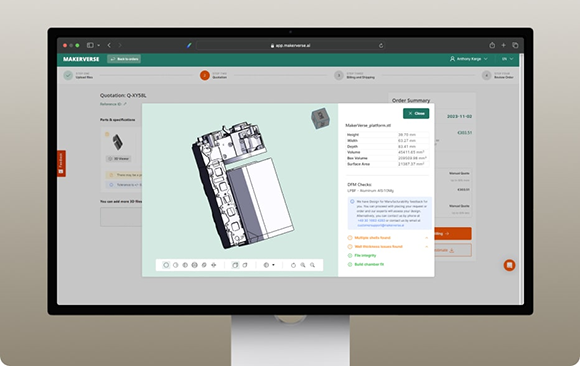Select the first shading mode icon in viewer toolbar

coord(166,265)
